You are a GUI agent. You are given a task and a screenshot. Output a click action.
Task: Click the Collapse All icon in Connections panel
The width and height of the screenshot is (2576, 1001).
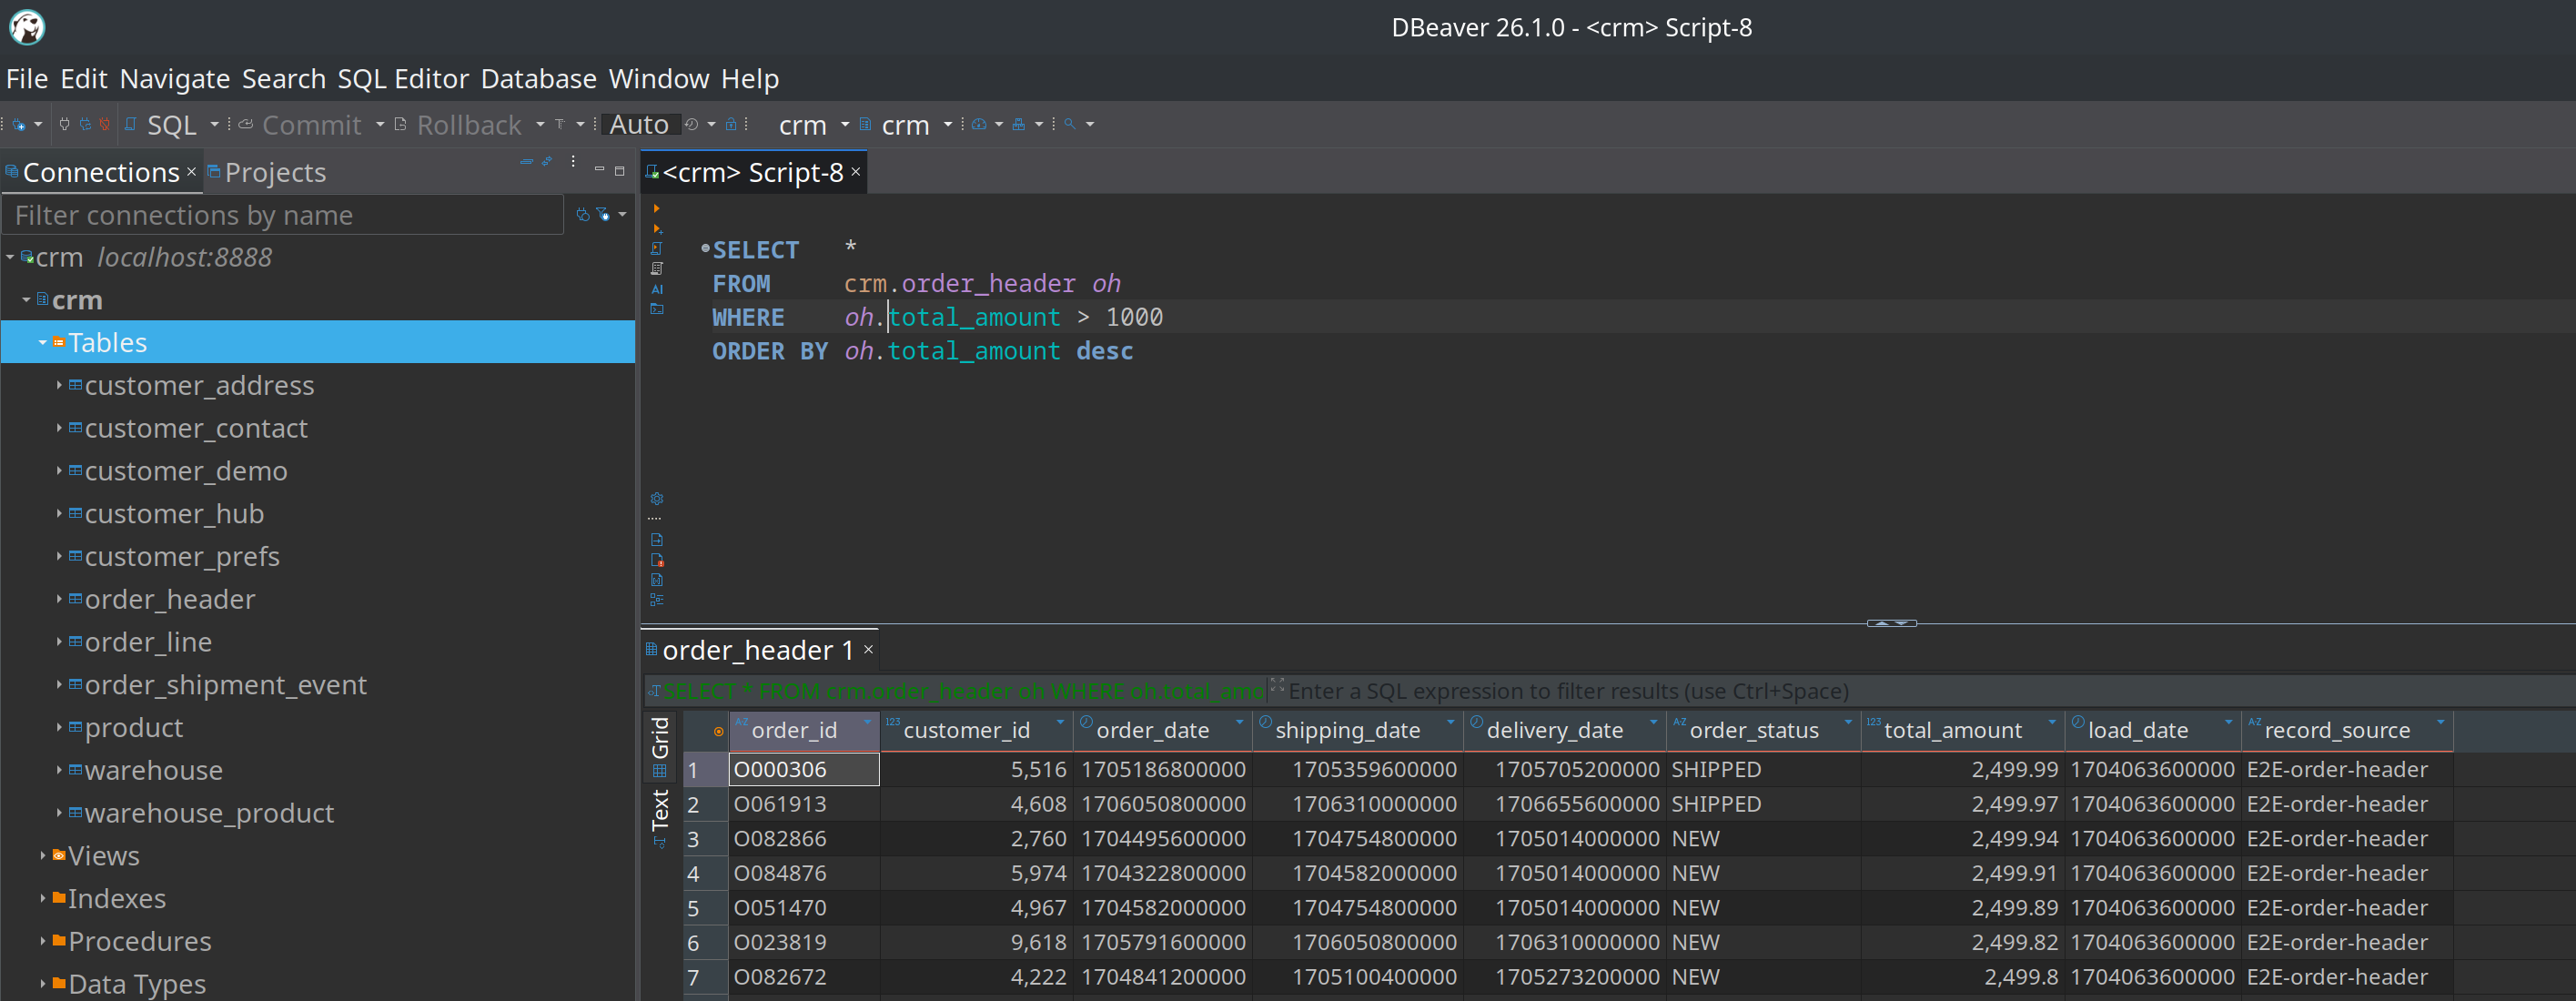click(x=526, y=162)
